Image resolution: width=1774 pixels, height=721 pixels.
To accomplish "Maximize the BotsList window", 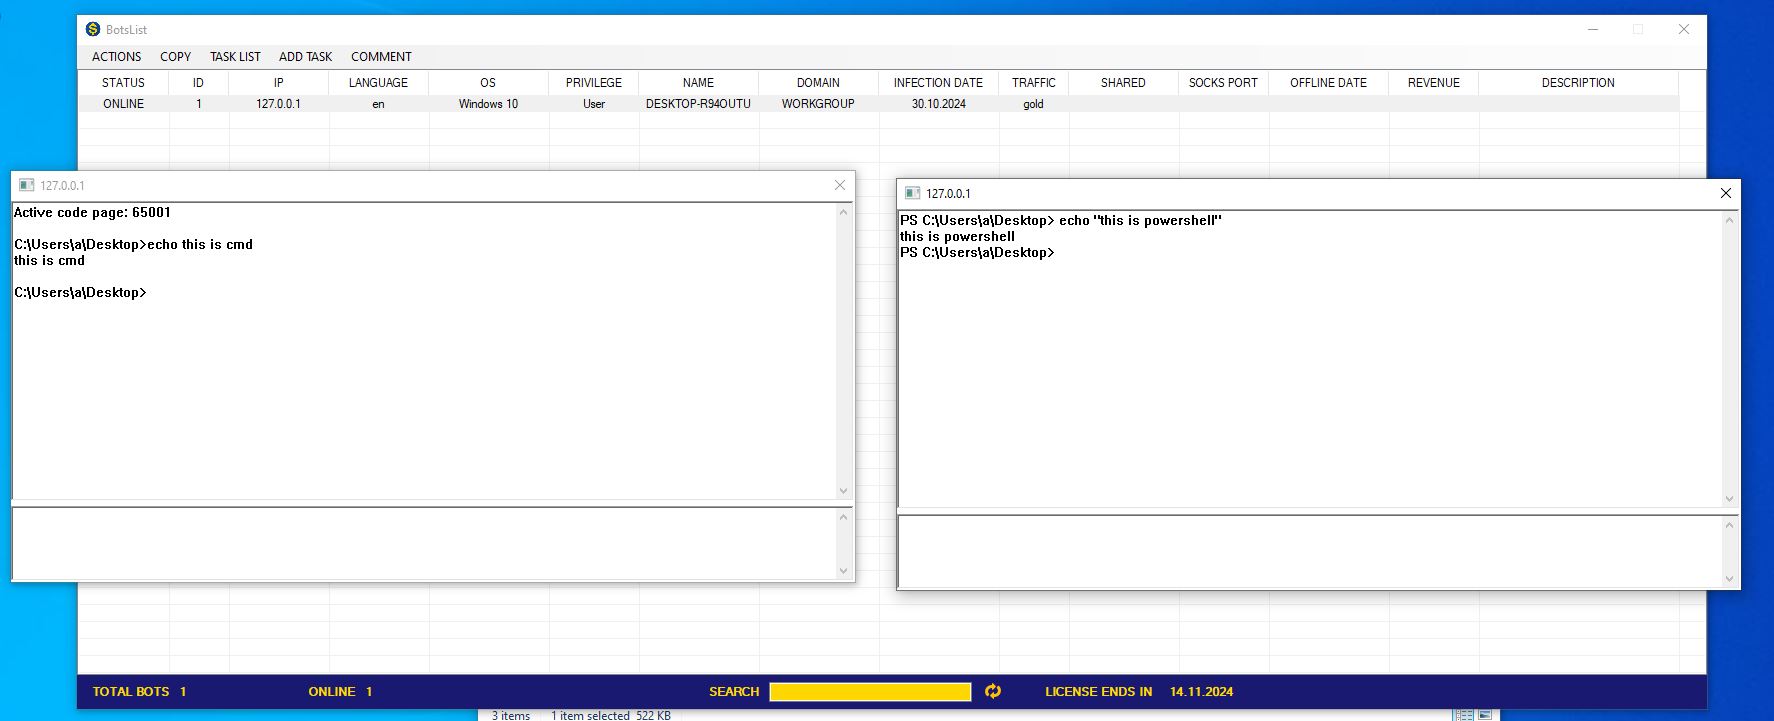I will (x=1638, y=29).
